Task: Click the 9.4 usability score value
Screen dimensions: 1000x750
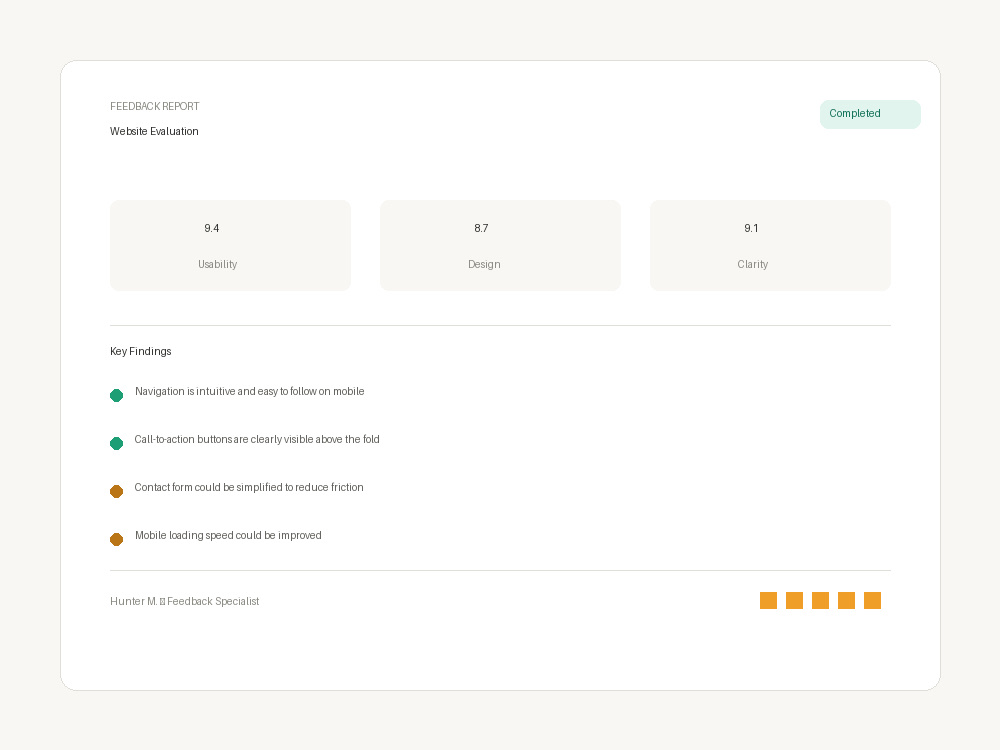Action: pos(212,228)
